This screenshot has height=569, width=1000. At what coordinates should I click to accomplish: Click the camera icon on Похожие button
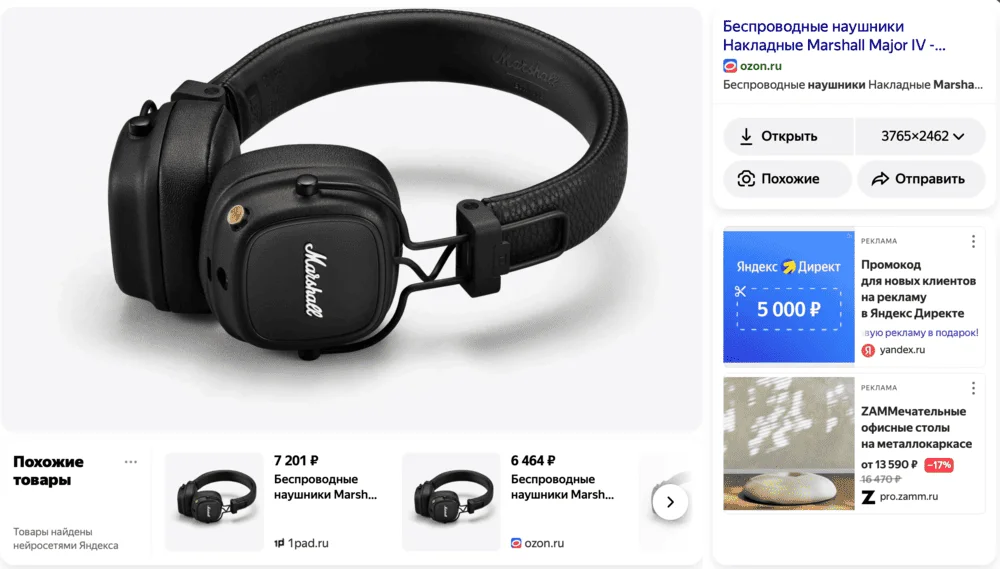point(746,179)
